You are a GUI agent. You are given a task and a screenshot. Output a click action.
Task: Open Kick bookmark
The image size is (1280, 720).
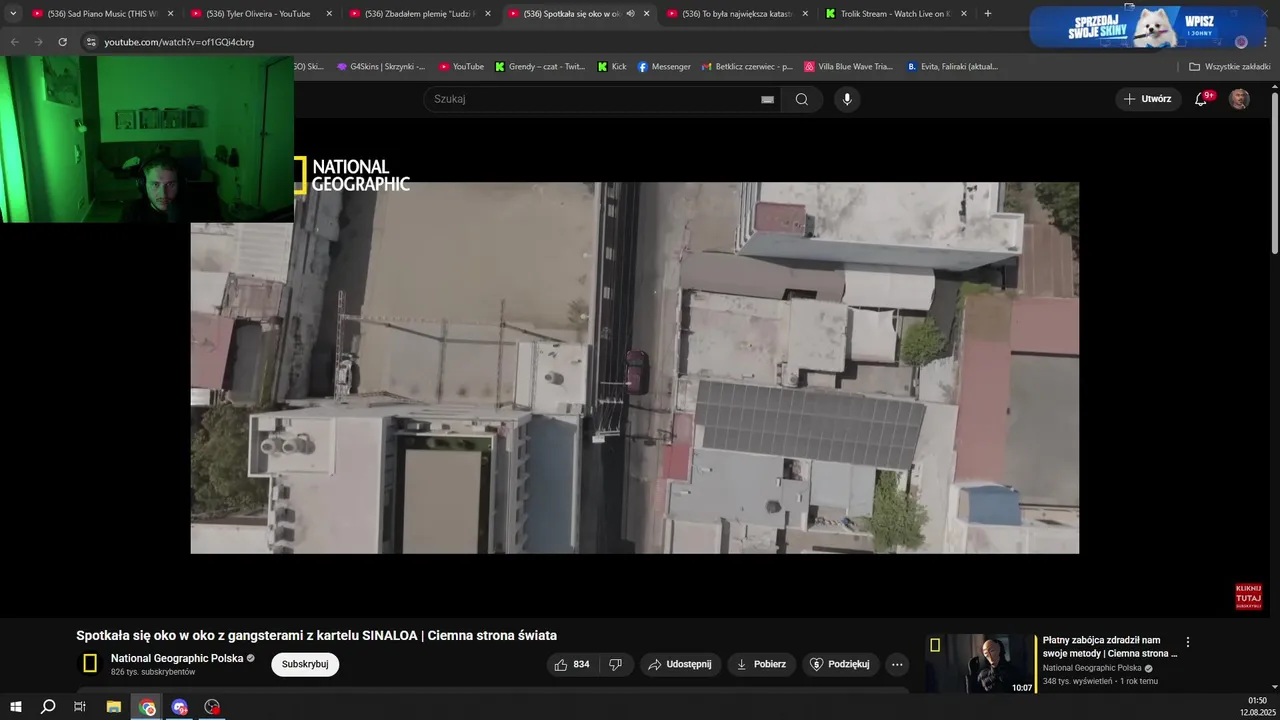pyautogui.click(x=612, y=67)
